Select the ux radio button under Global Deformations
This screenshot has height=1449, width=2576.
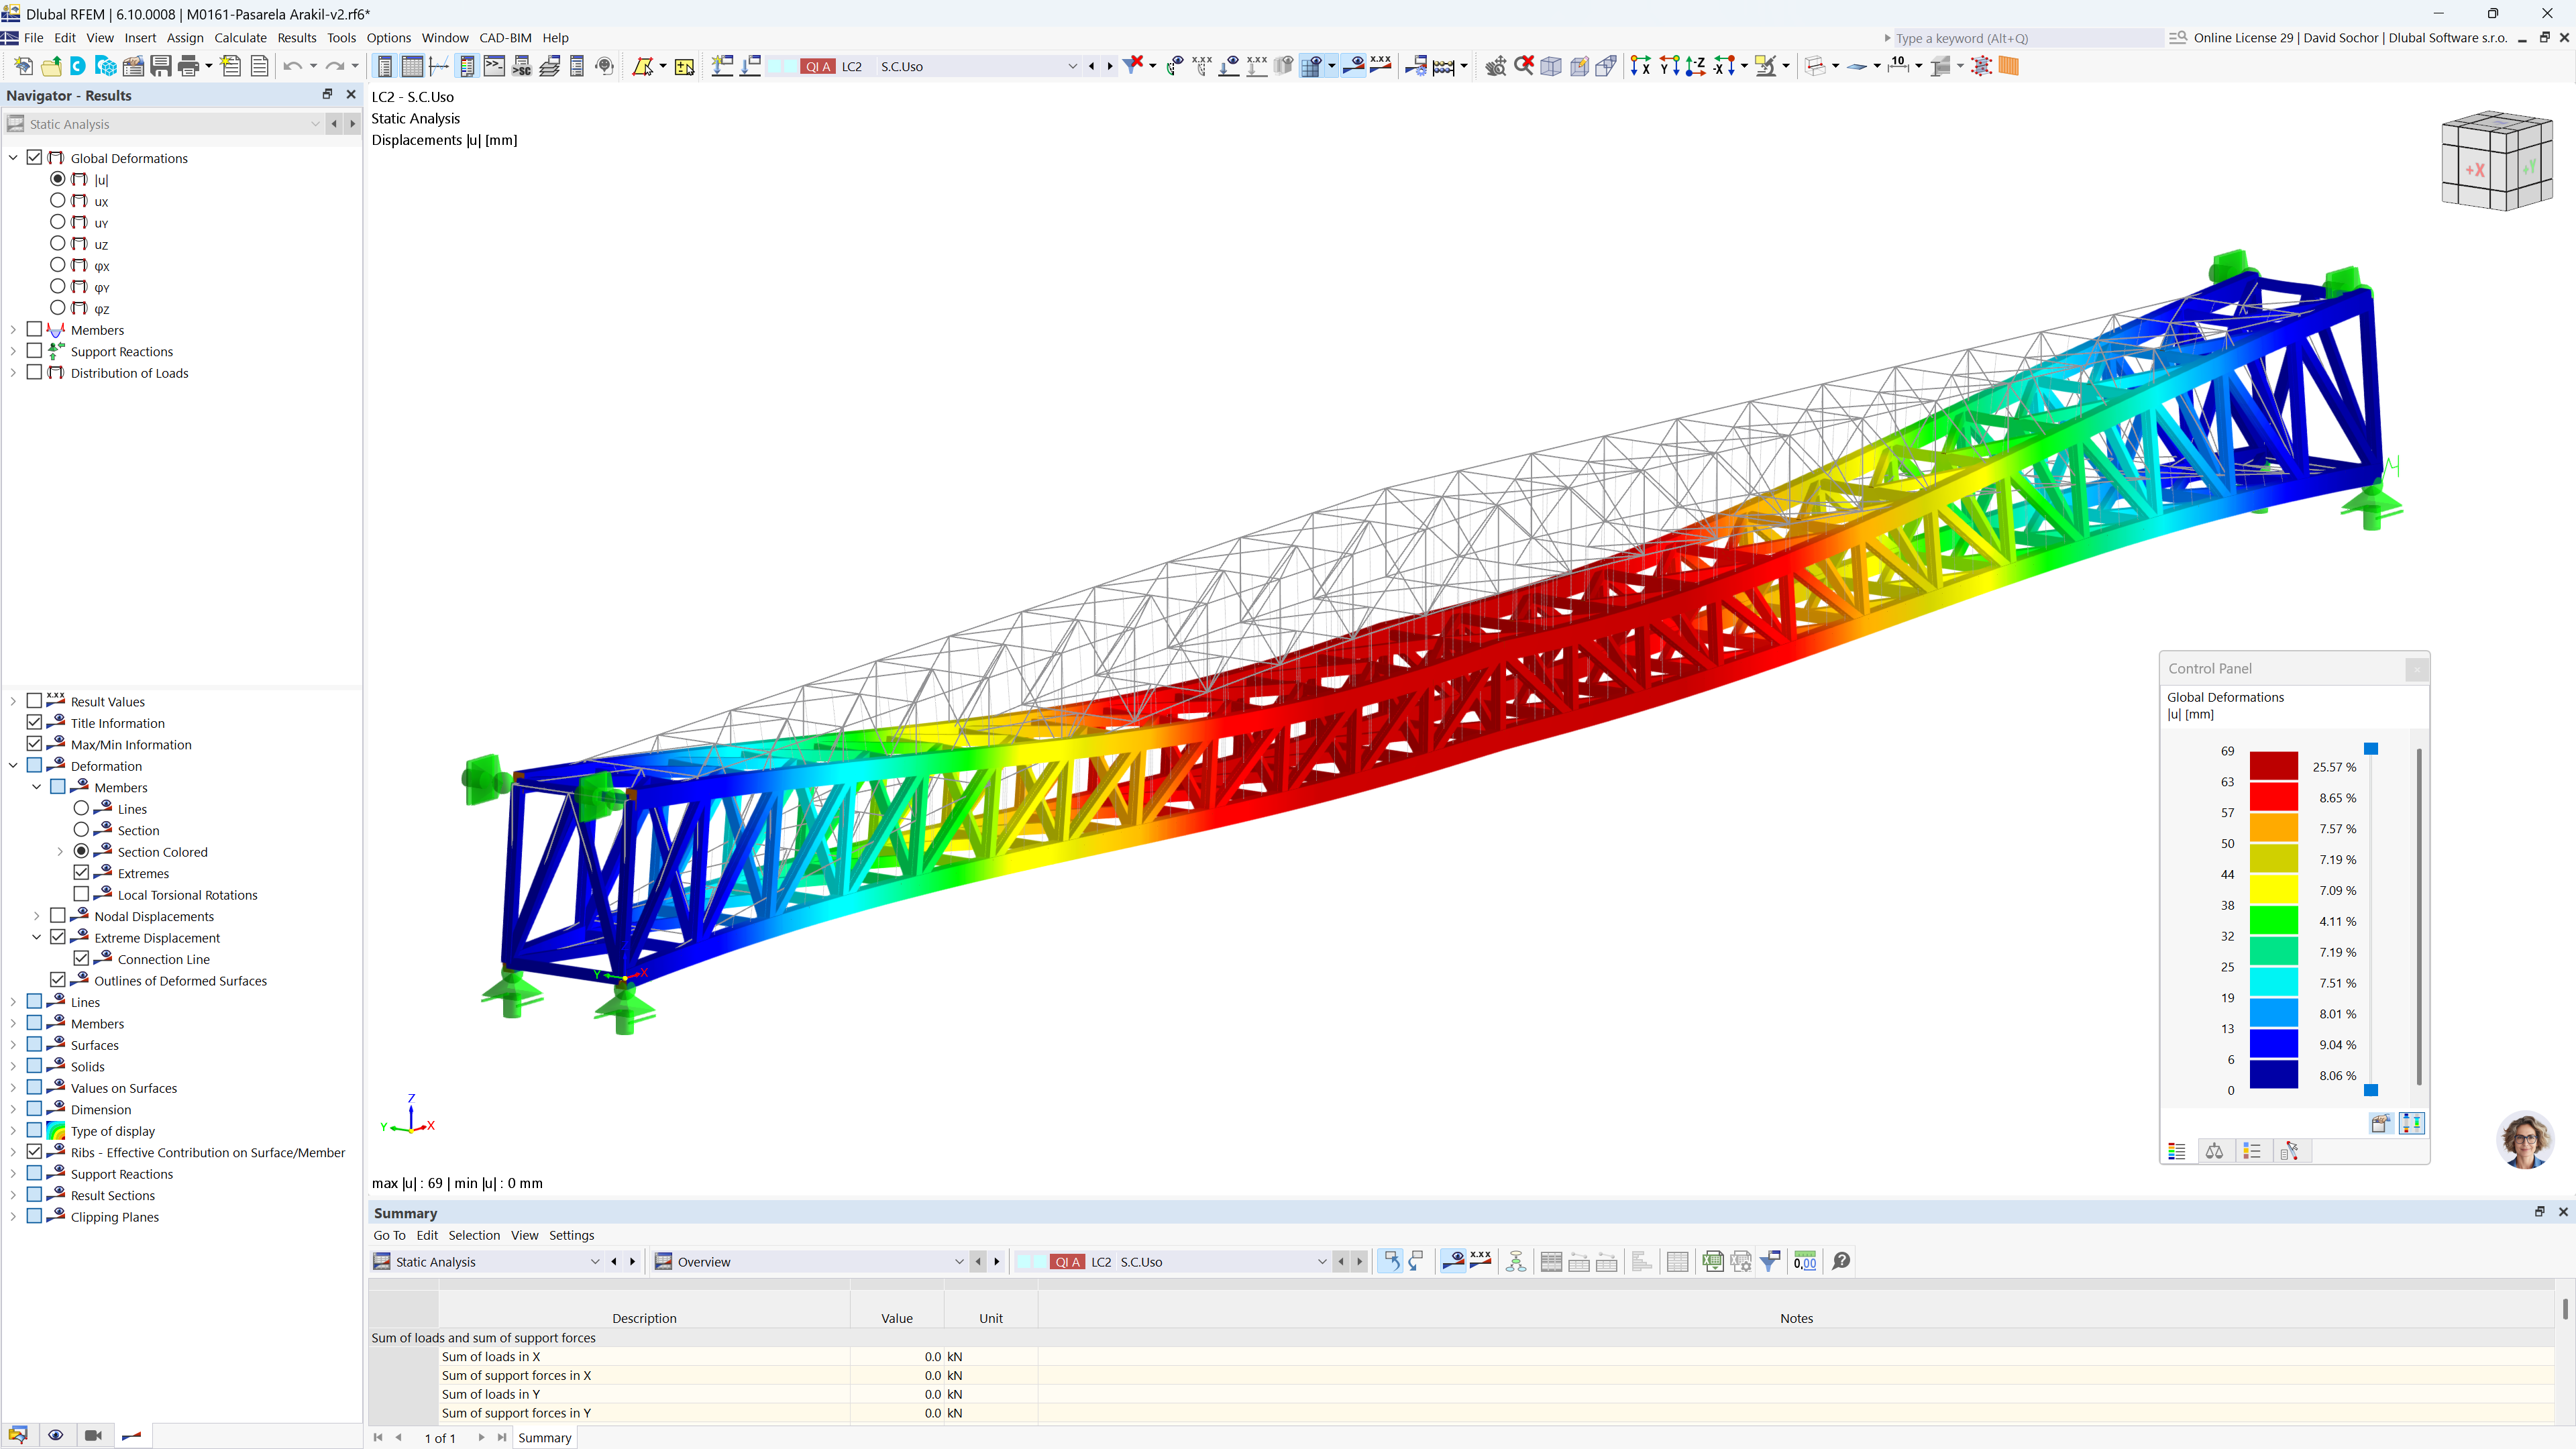pyautogui.click(x=58, y=201)
